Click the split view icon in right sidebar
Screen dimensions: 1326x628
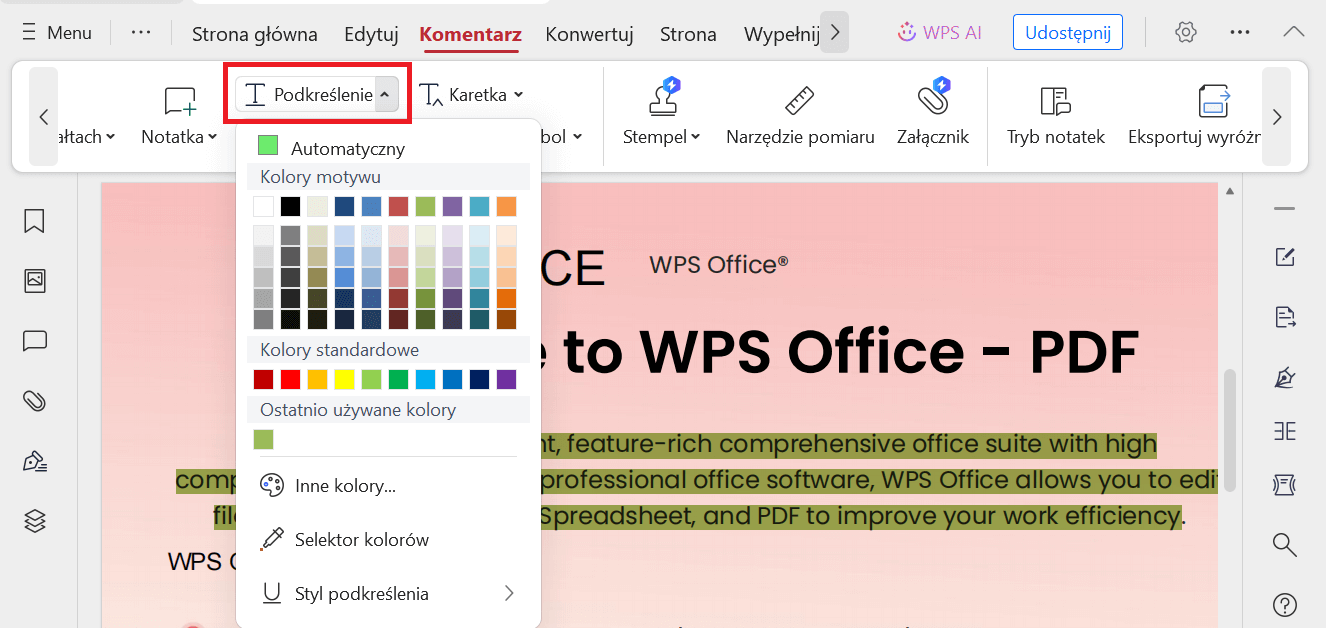point(1285,431)
